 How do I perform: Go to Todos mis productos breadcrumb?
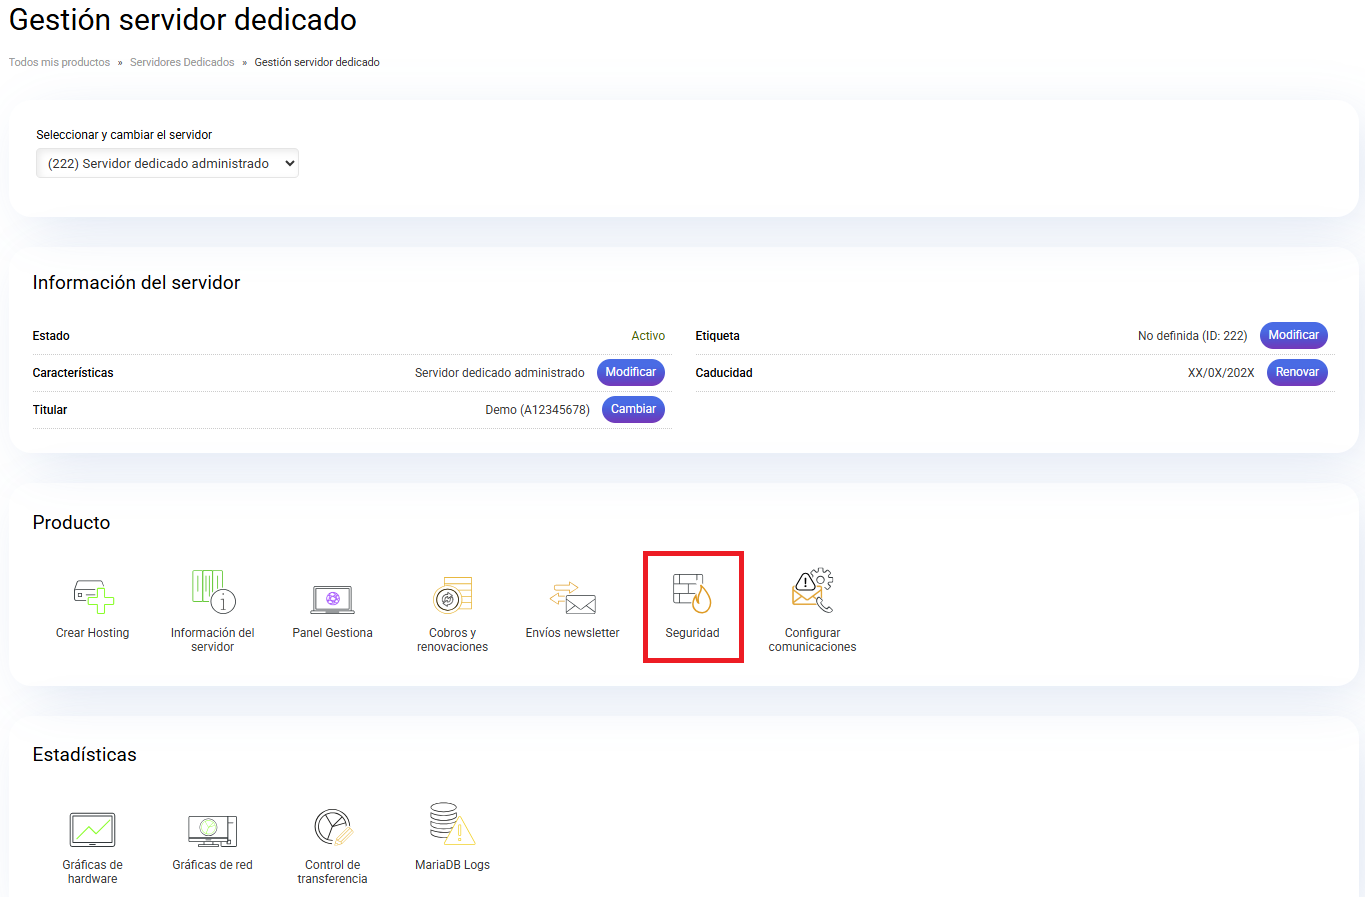tap(59, 62)
